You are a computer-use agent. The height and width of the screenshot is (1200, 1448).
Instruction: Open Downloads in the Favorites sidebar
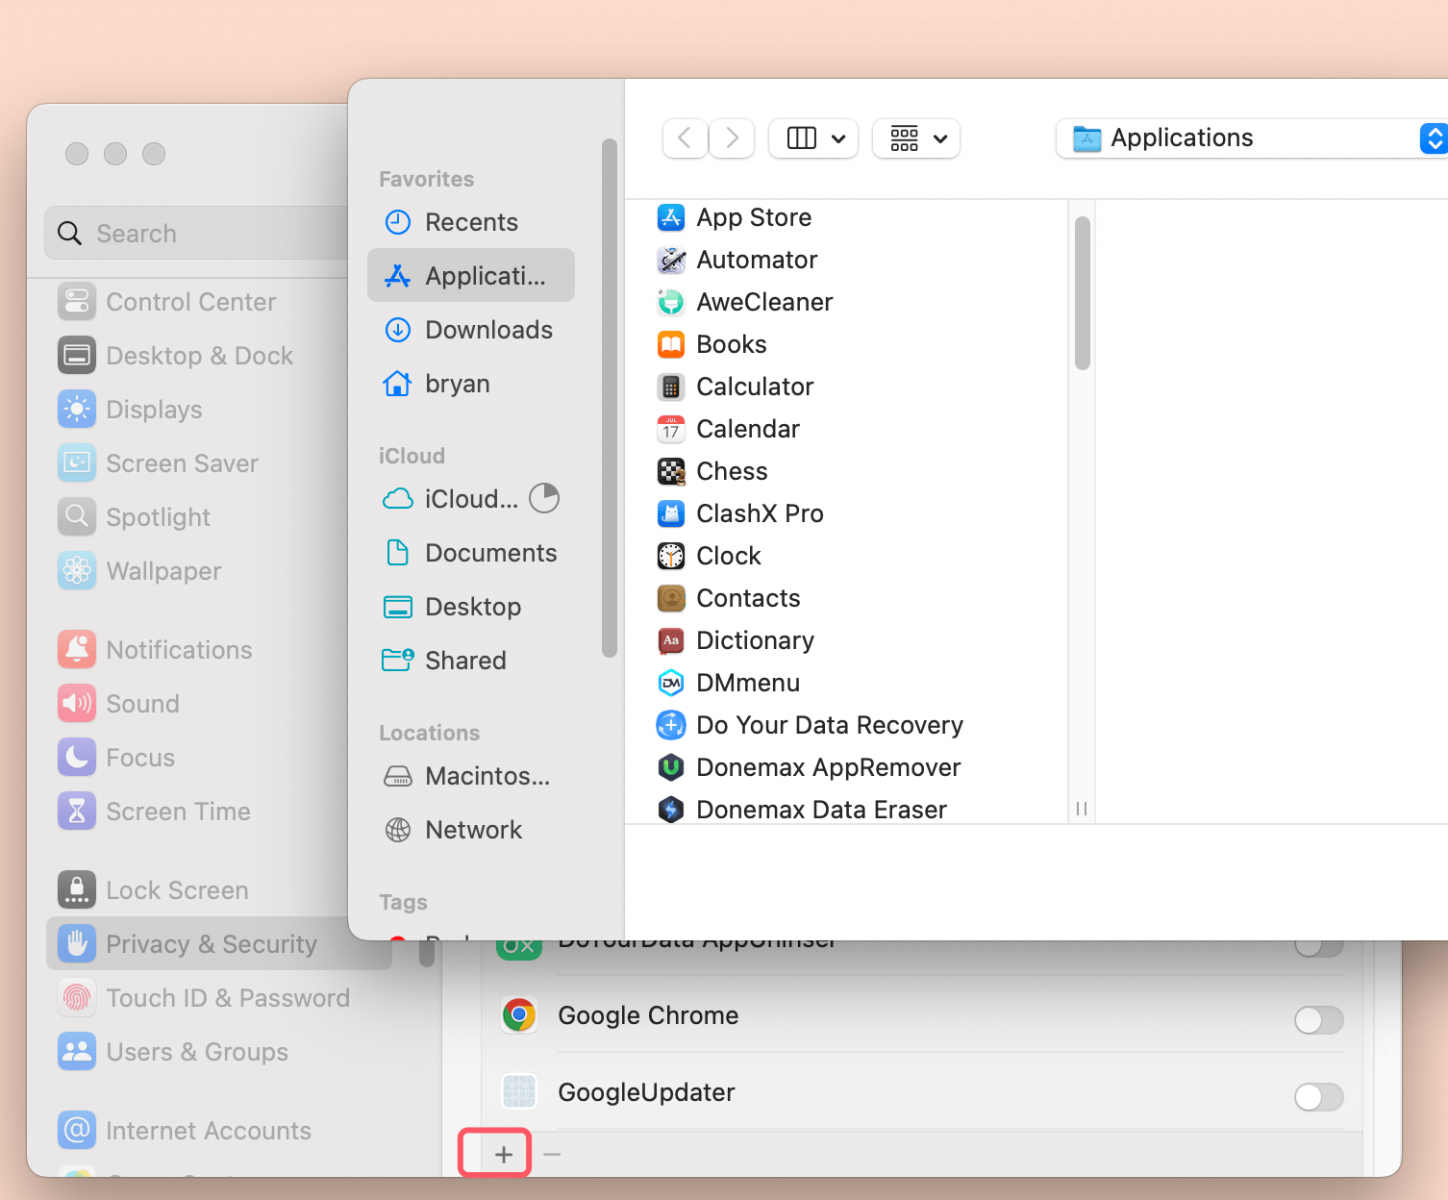(488, 330)
